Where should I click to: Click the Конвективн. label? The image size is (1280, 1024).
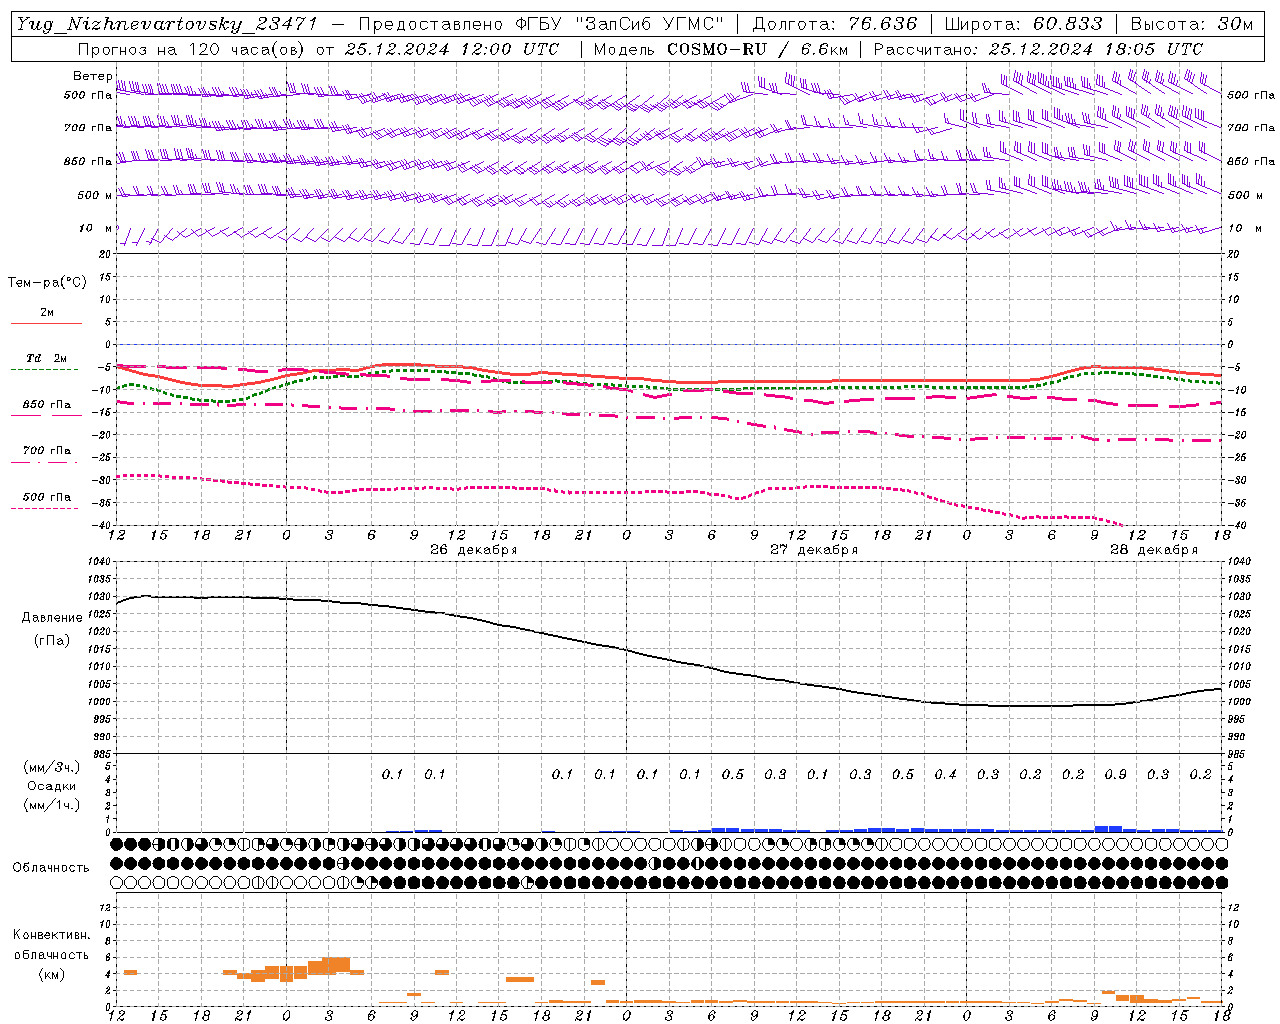(51, 935)
